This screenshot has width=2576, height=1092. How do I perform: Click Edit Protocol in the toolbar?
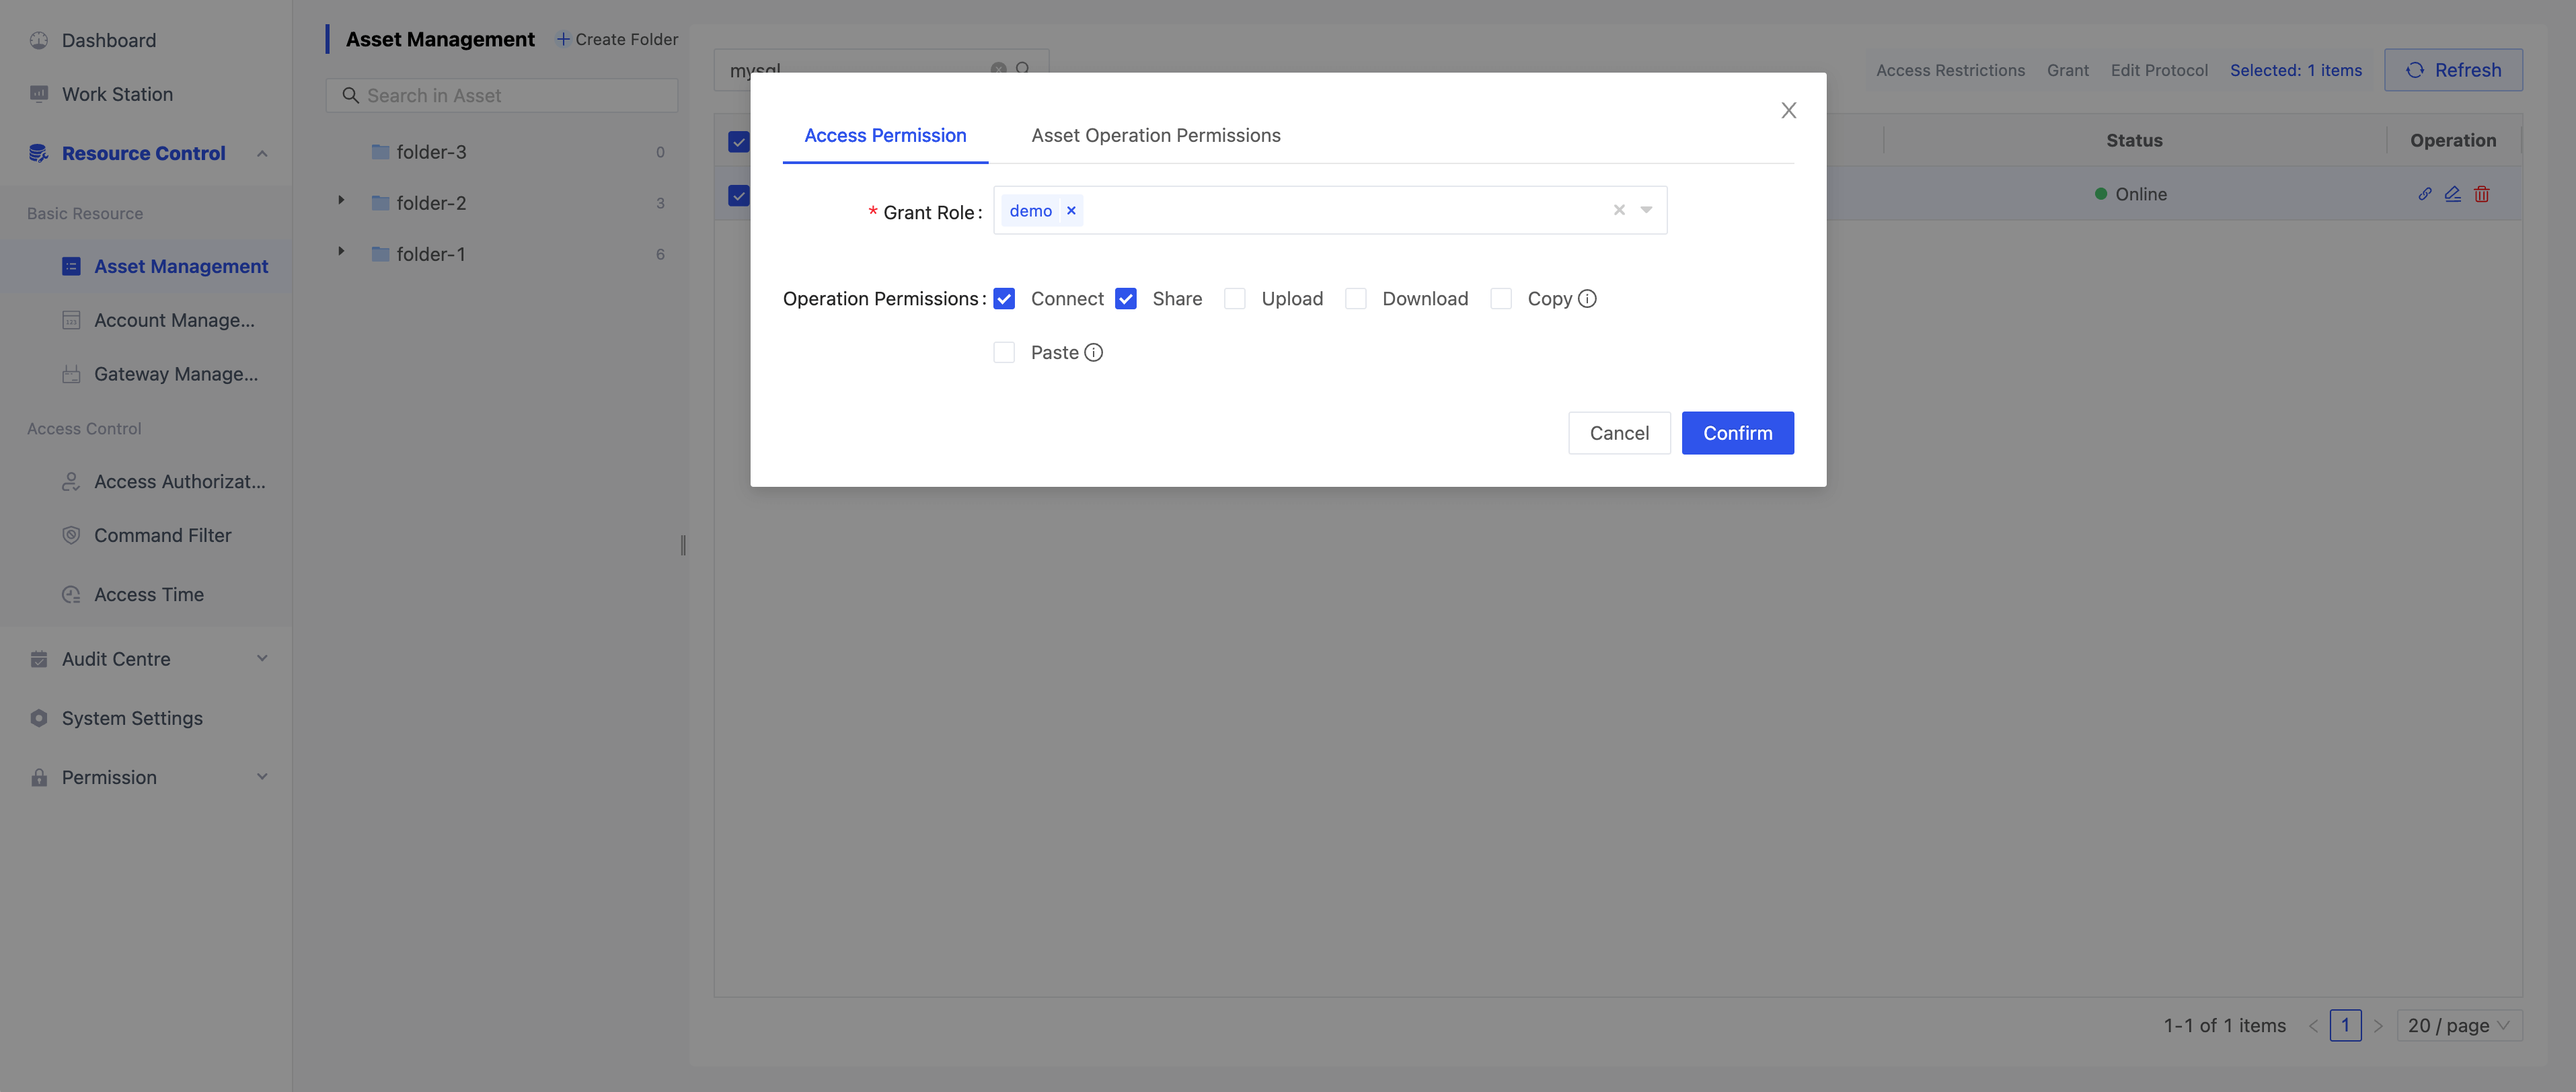coord(2159,70)
